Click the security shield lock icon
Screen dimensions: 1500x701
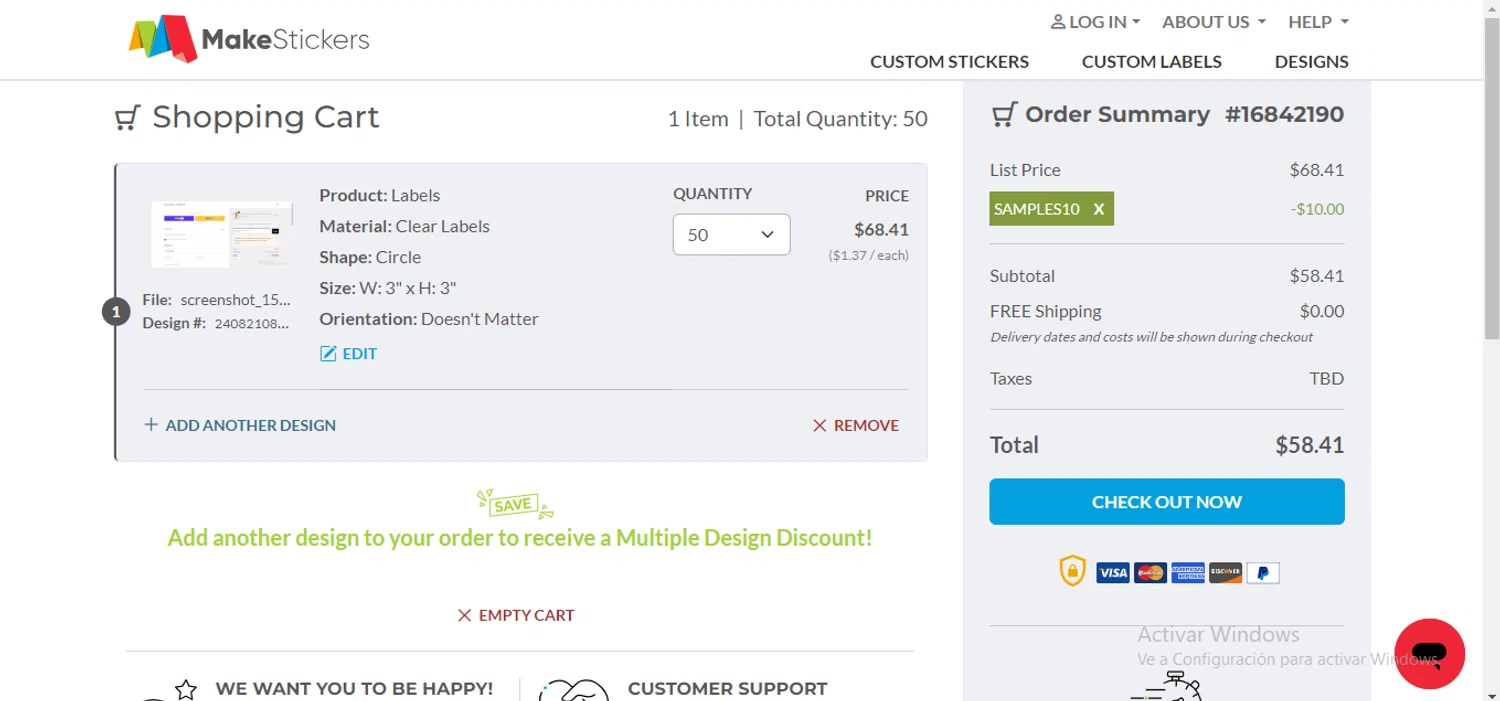click(1072, 571)
